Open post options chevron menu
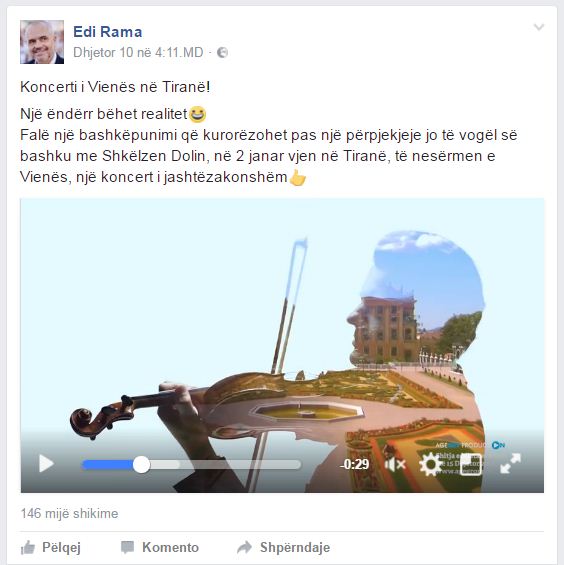The height and width of the screenshot is (565, 564). (x=538, y=27)
